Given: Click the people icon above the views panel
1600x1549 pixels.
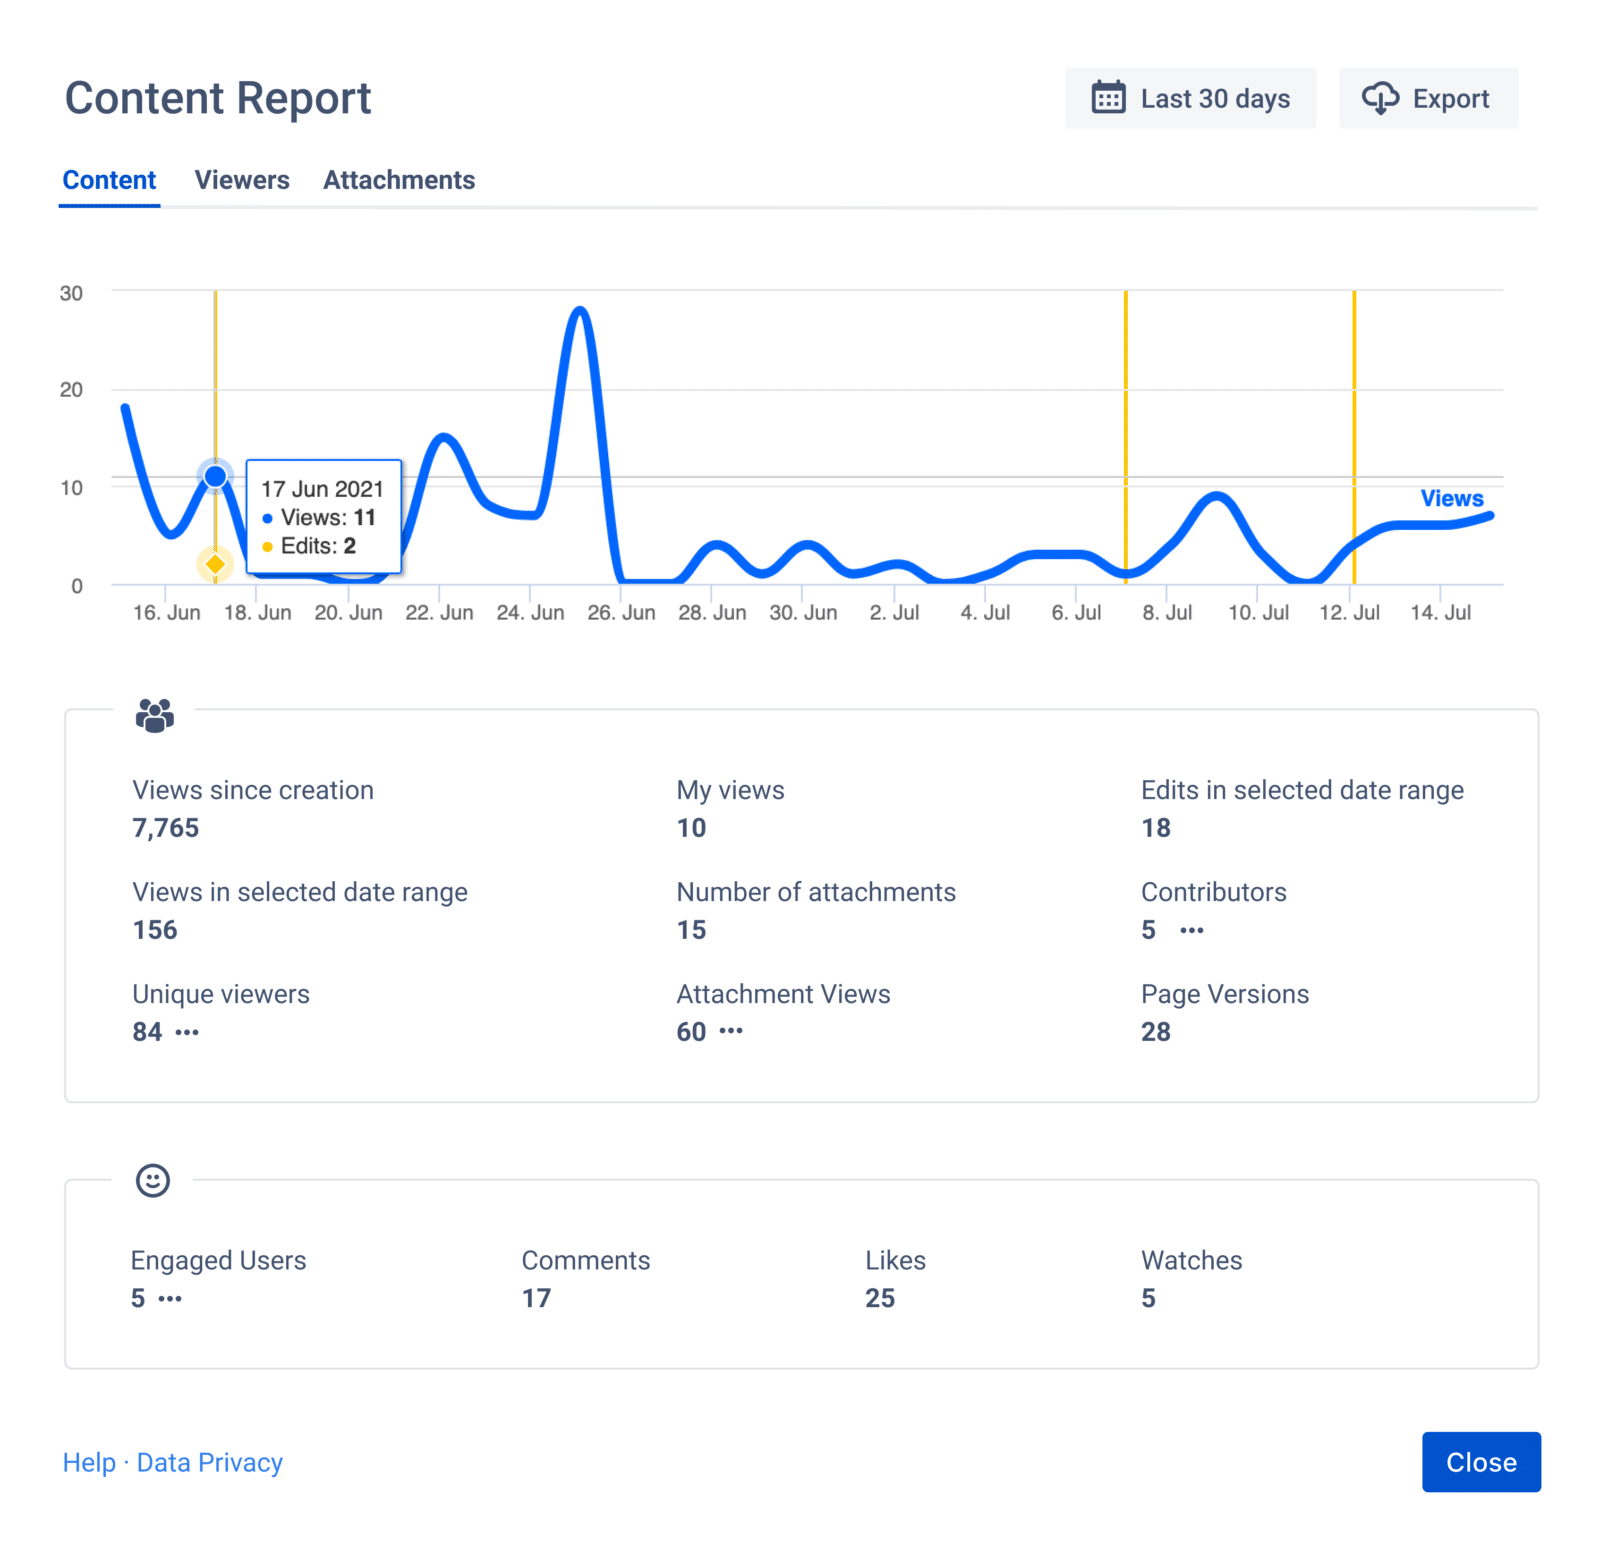Looking at the screenshot, I should pyautogui.click(x=155, y=716).
